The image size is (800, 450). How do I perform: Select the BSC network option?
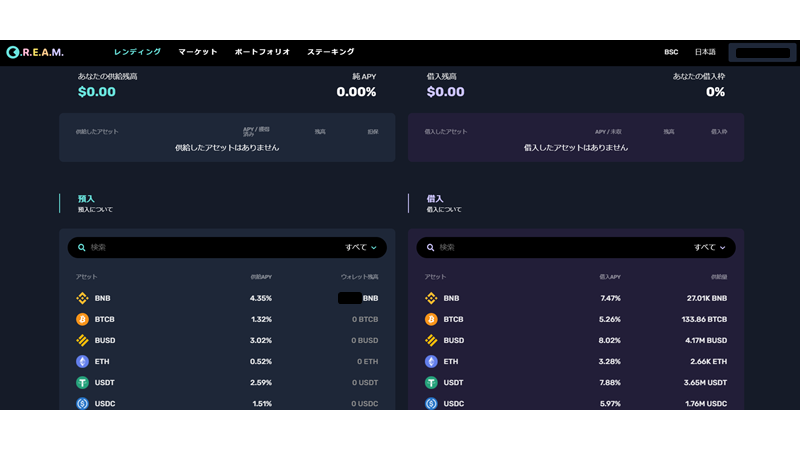coord(671,52)
